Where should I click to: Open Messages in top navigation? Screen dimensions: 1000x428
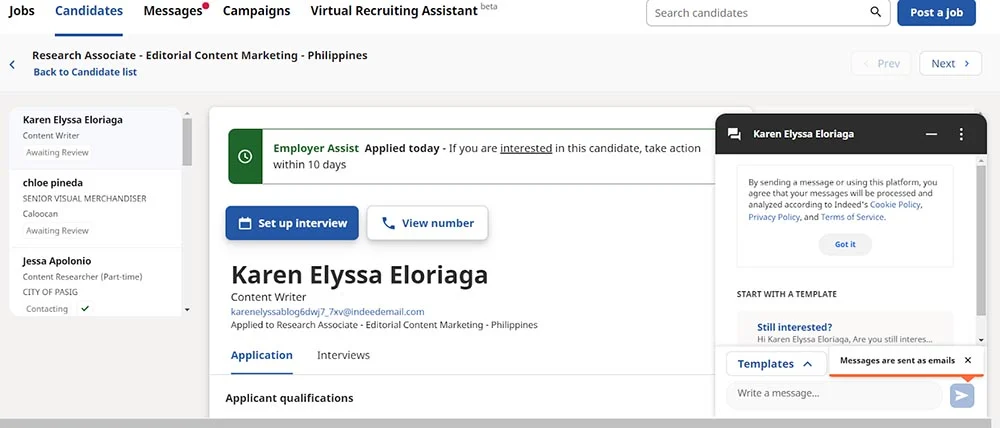coord(173,11)
